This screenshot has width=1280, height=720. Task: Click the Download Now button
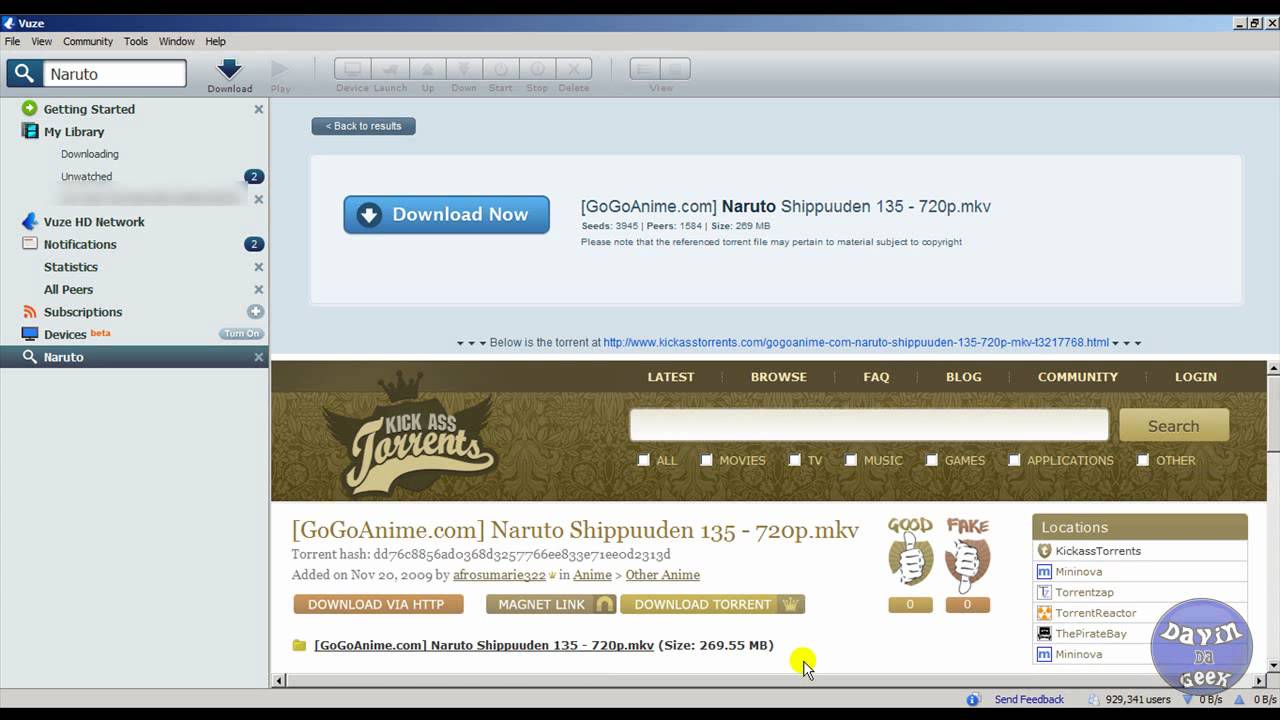446,215
